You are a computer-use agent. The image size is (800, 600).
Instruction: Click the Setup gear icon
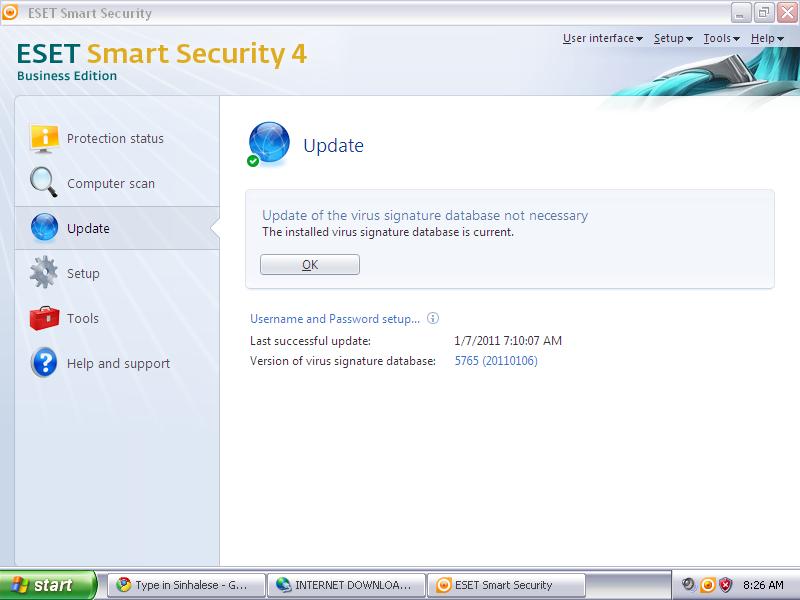click(x=43, y=272)
